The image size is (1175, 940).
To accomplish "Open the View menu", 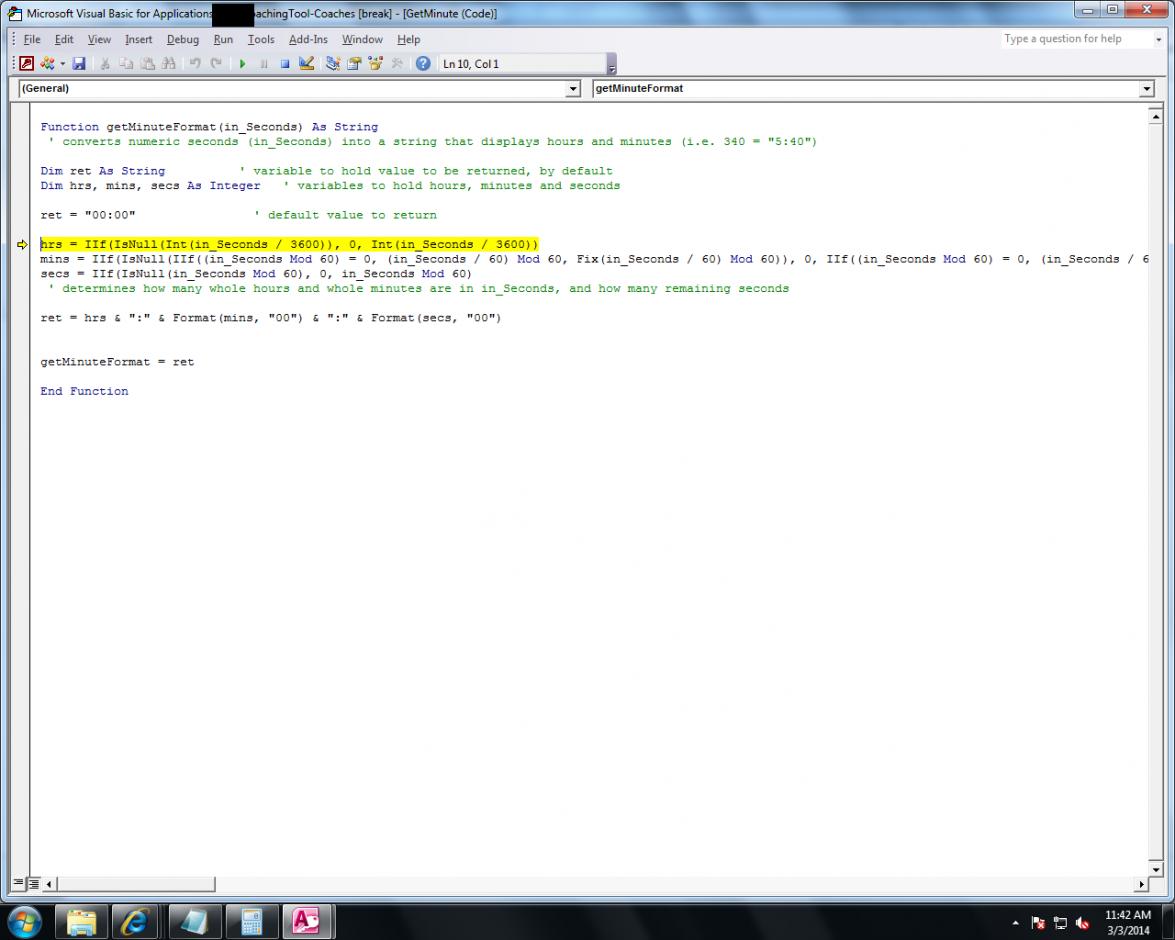I will tap(99, 39).
